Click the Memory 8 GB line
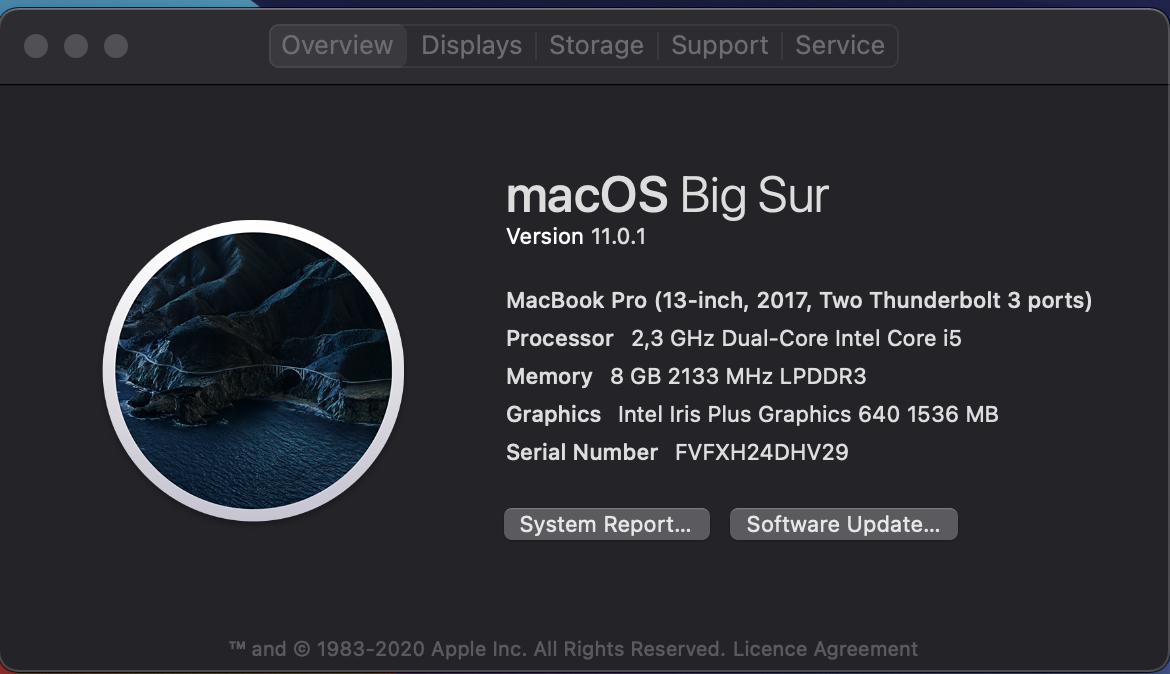 click(686, 376)
